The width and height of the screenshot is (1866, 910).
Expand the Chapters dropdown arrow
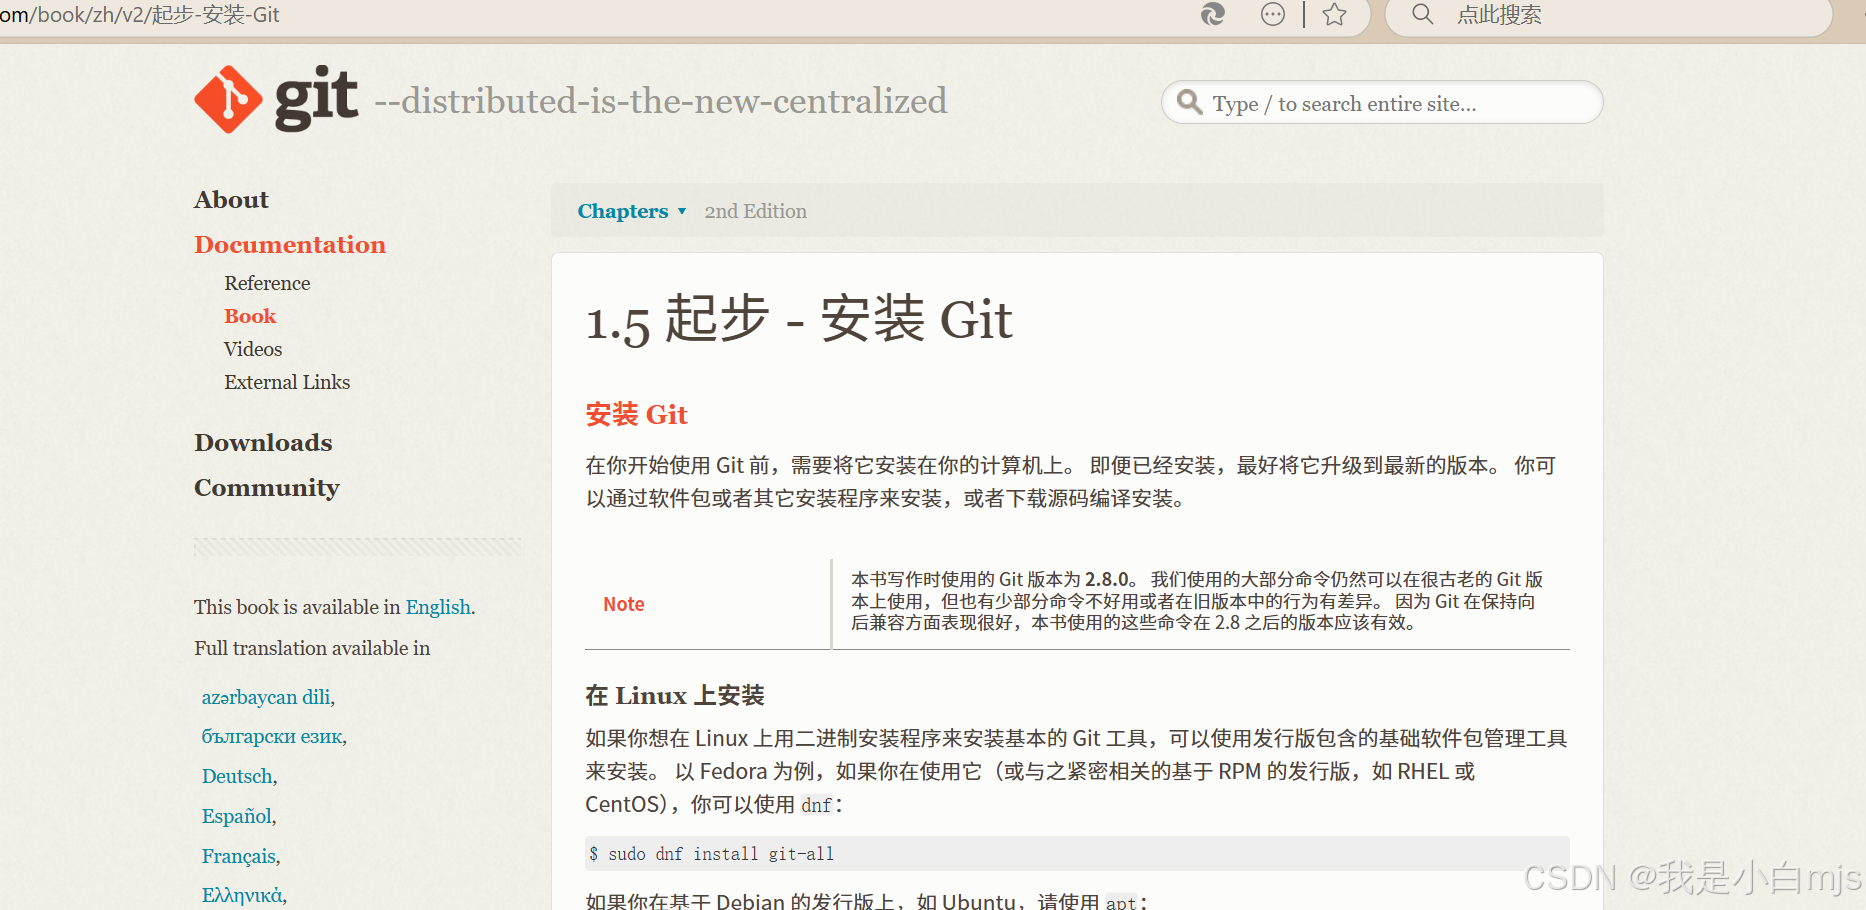tap(682, 211)
